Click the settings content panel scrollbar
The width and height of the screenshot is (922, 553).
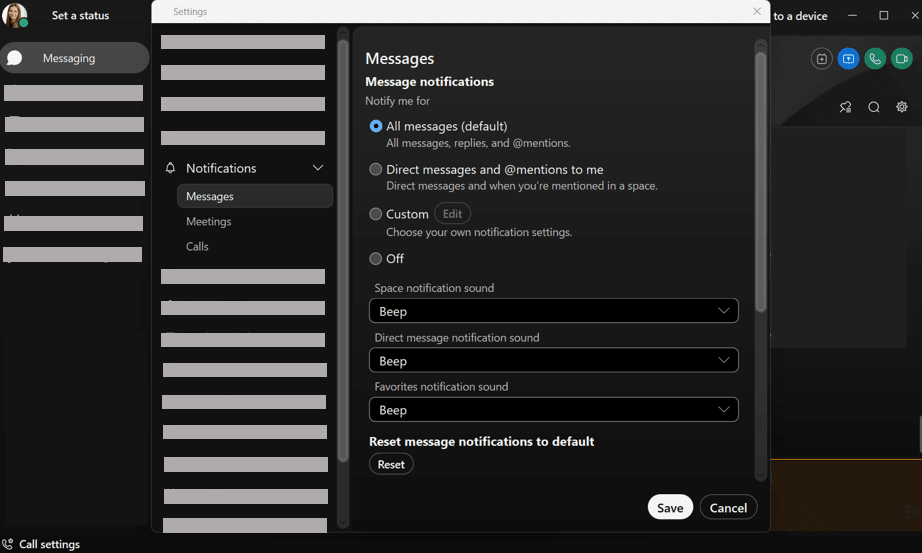click(x=760, y=182)
